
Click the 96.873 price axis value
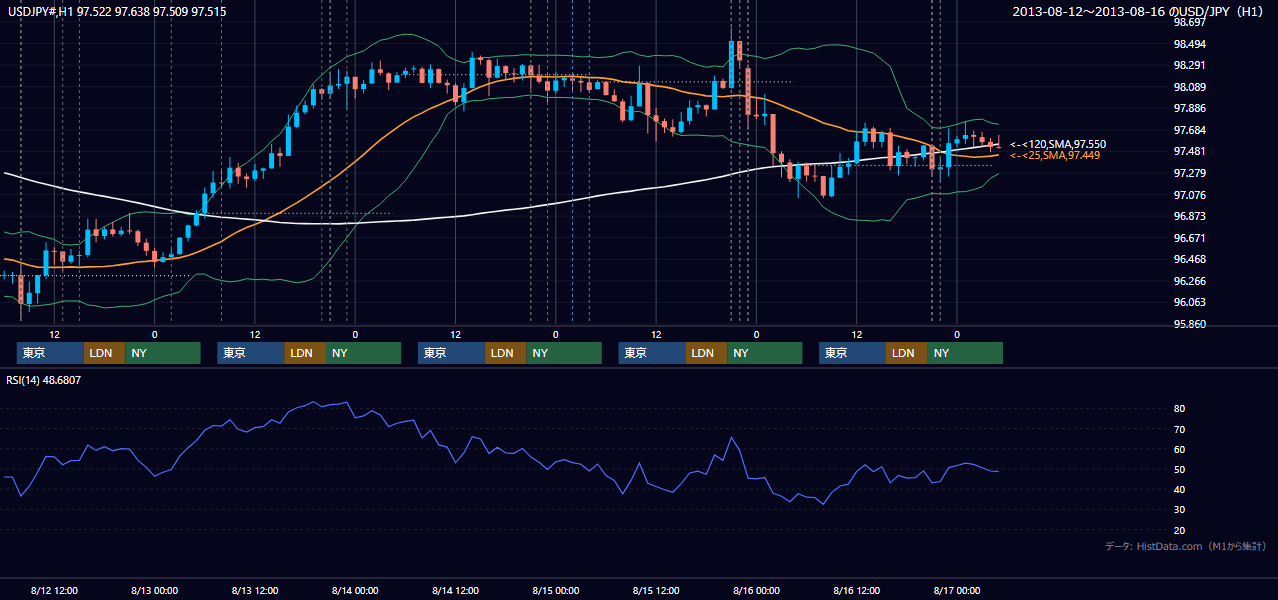pyautogui.click(x=1188, y=216)
